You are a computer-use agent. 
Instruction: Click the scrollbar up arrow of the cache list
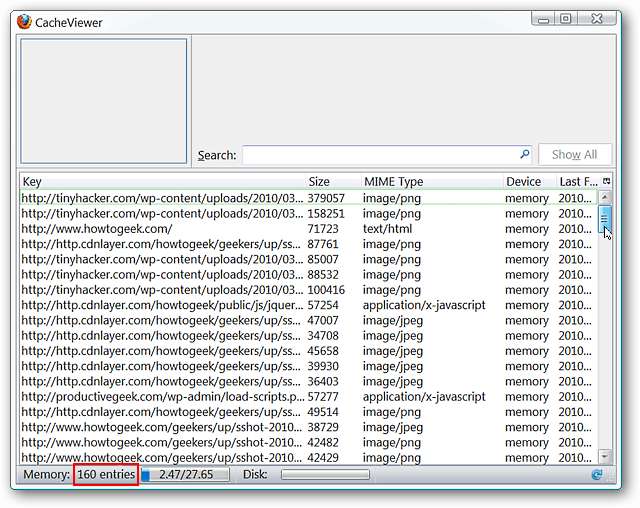pos(604,197)
